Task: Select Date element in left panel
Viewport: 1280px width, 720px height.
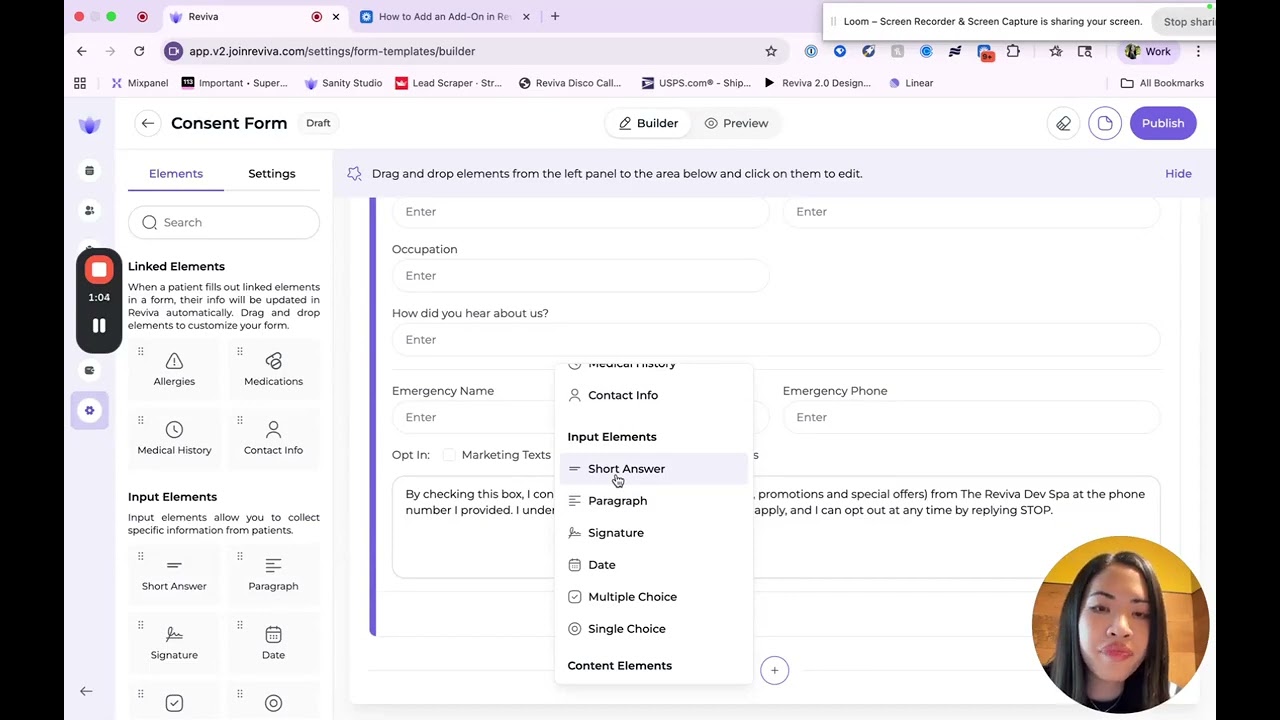Action: tap(273, 643)
